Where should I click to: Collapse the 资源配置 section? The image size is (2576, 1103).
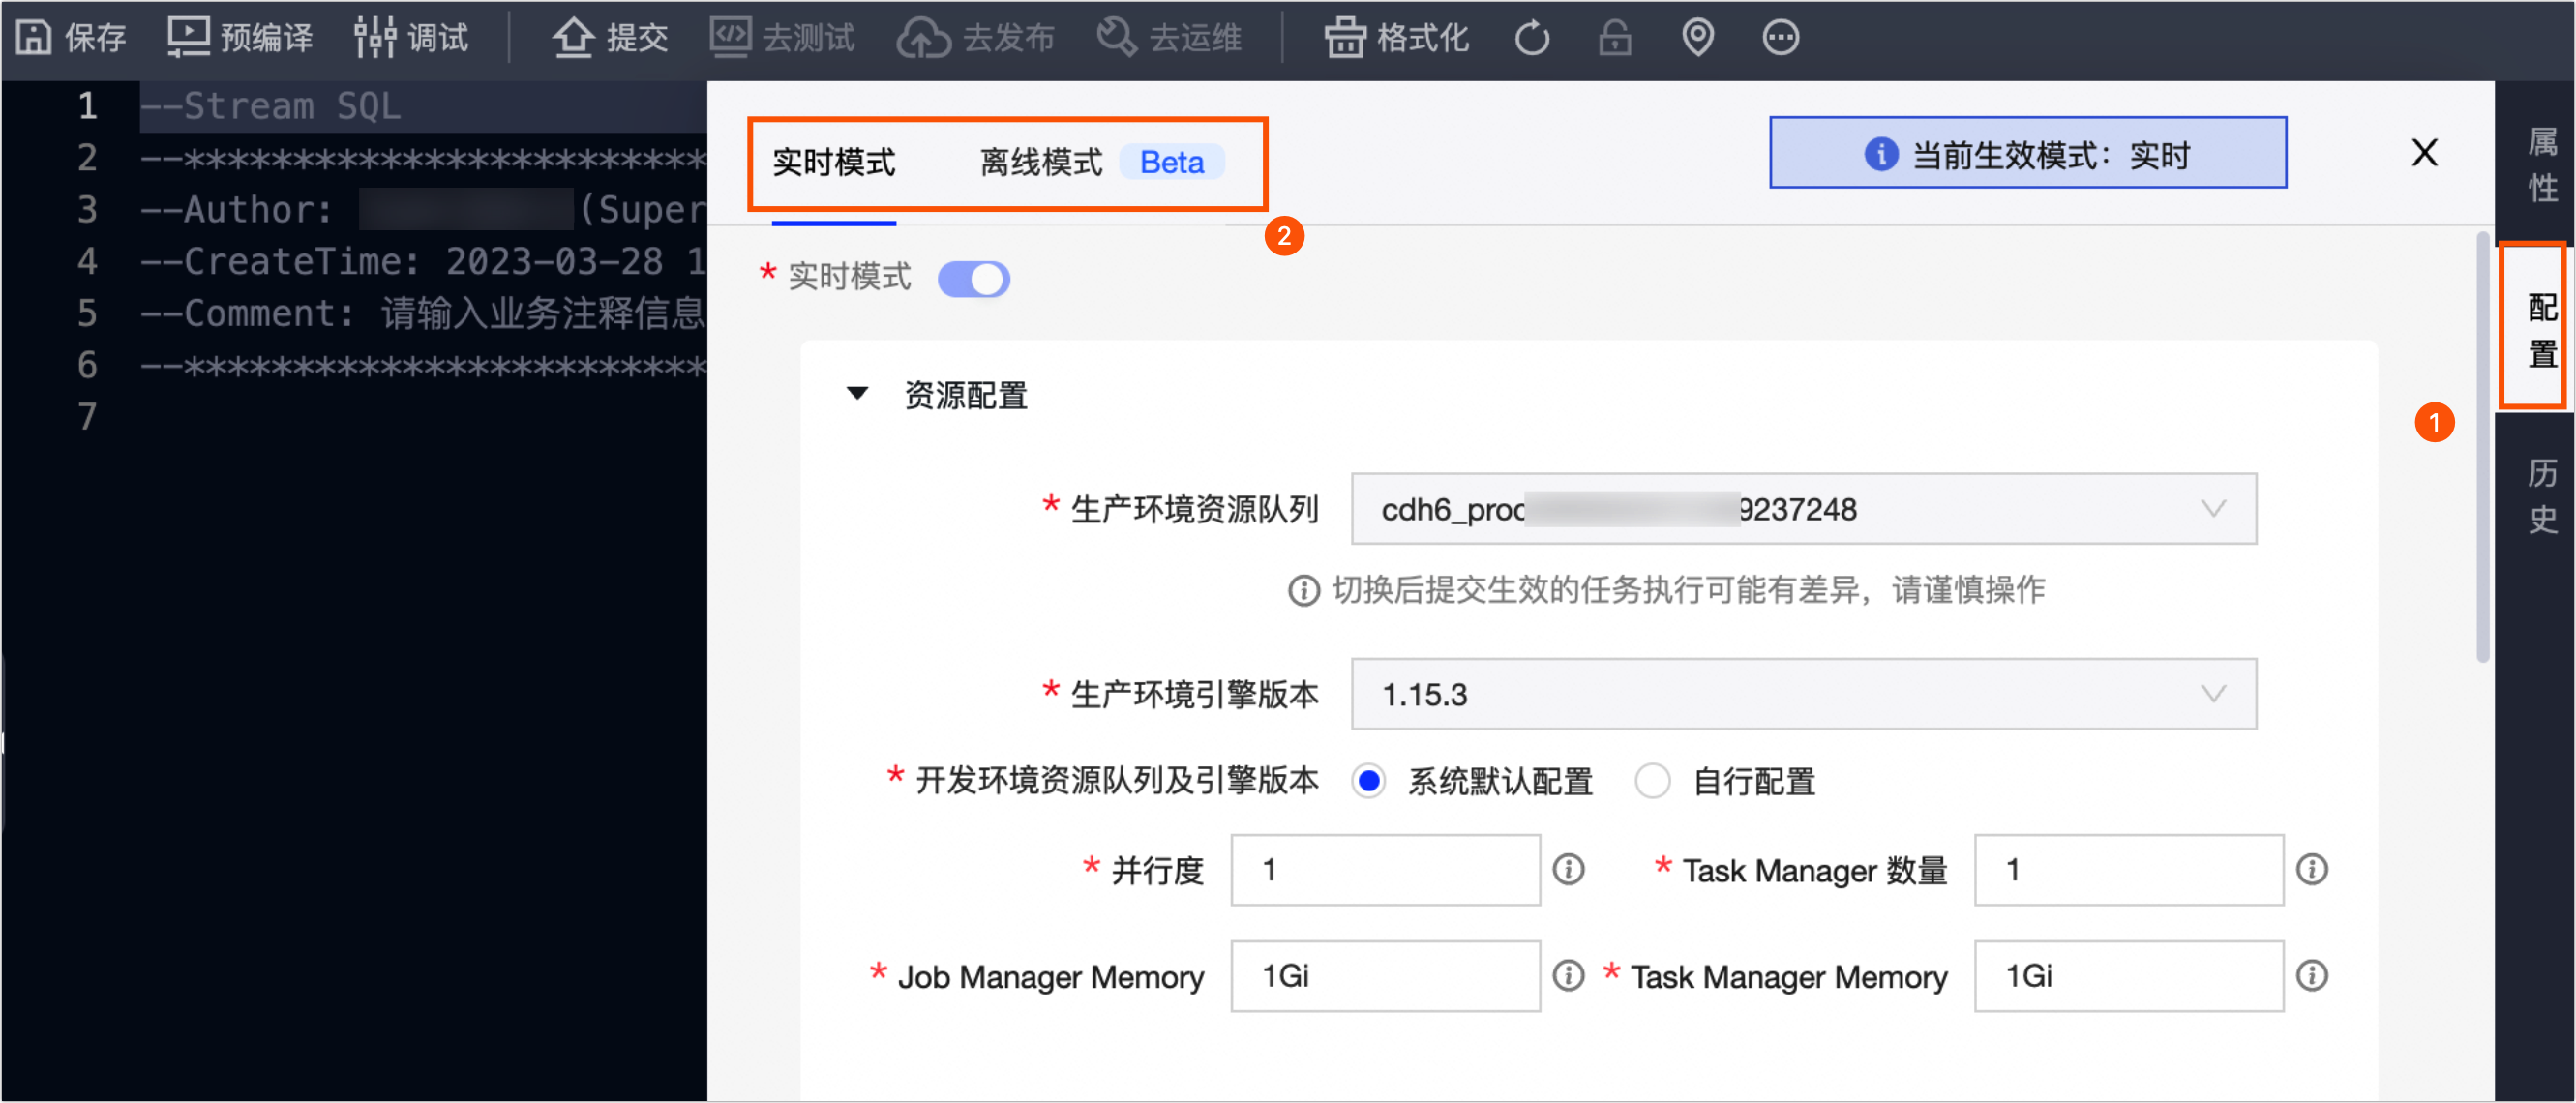click(x=857, y=394)
